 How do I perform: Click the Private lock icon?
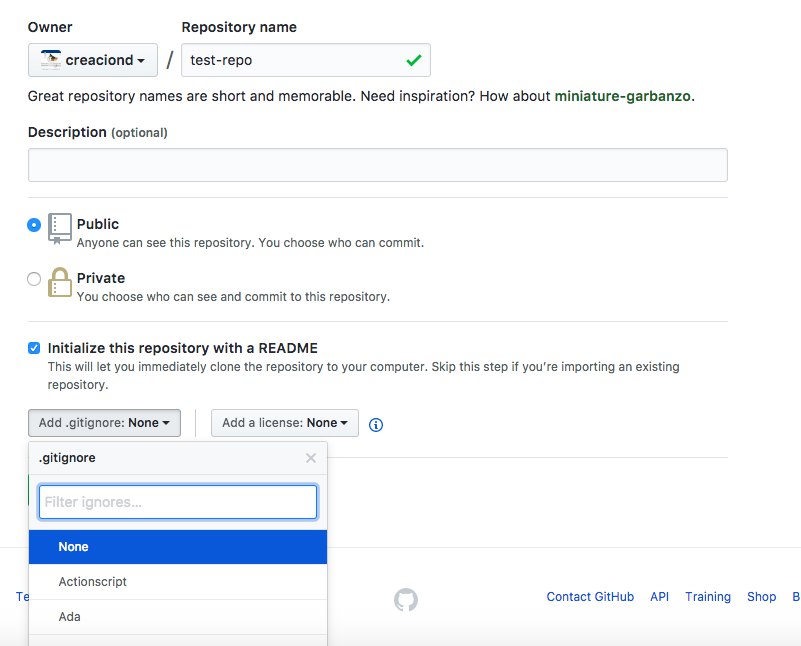(x=60, y=282)
